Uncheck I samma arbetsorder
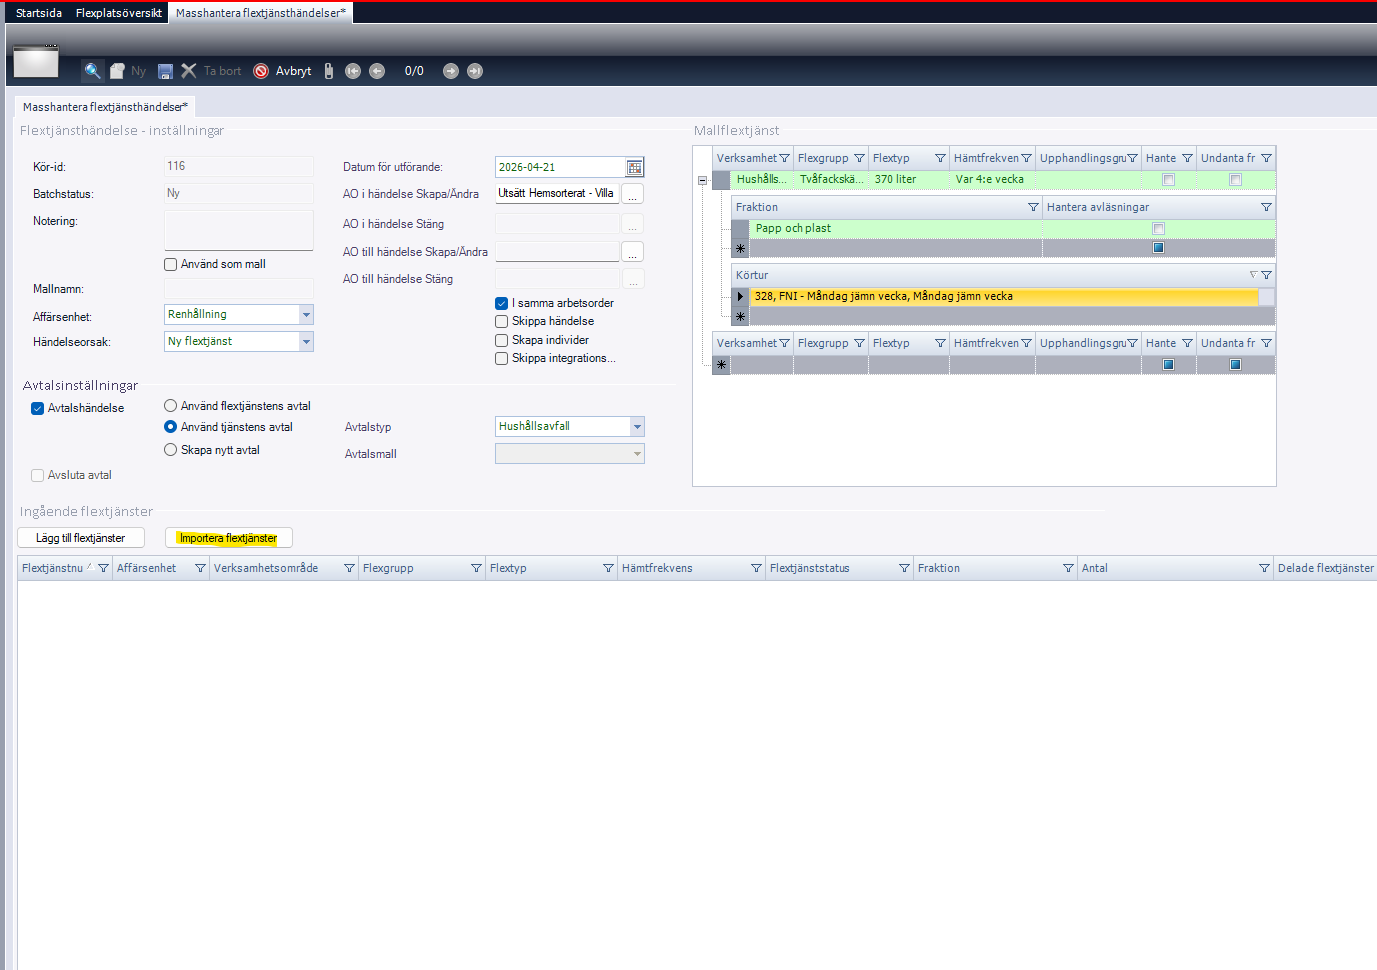Viewport: 1377px width, 970px height. tap(502, 303)
